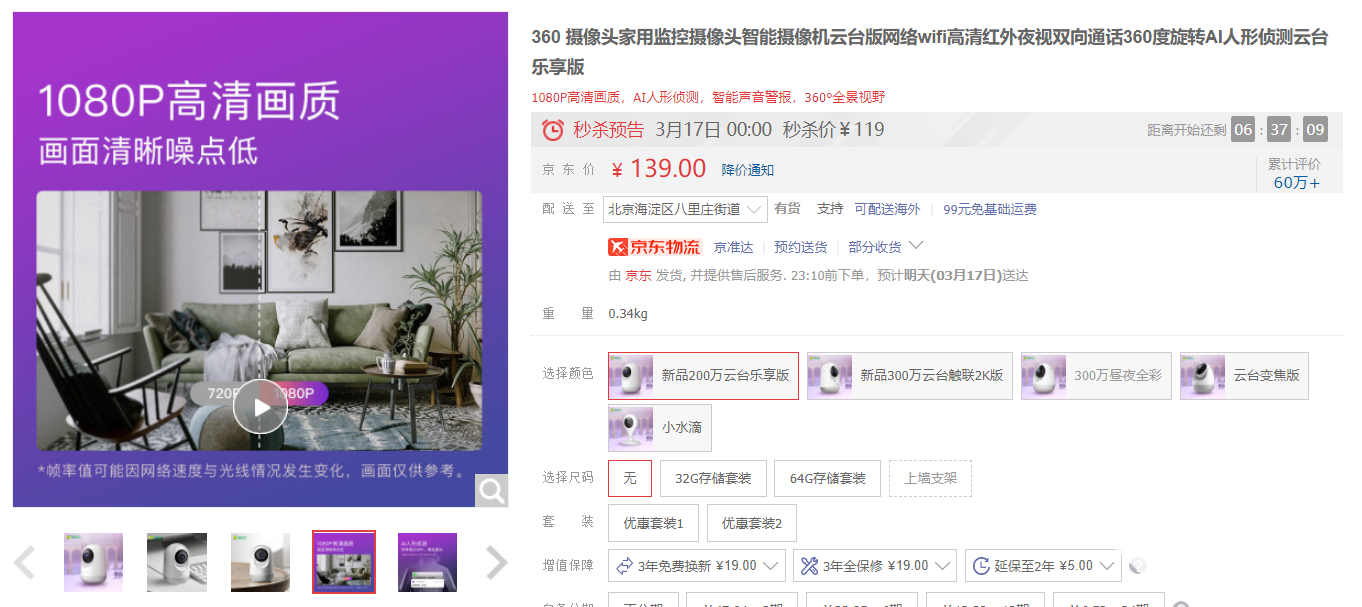Open the 可配送海外 link

point(887,209)
